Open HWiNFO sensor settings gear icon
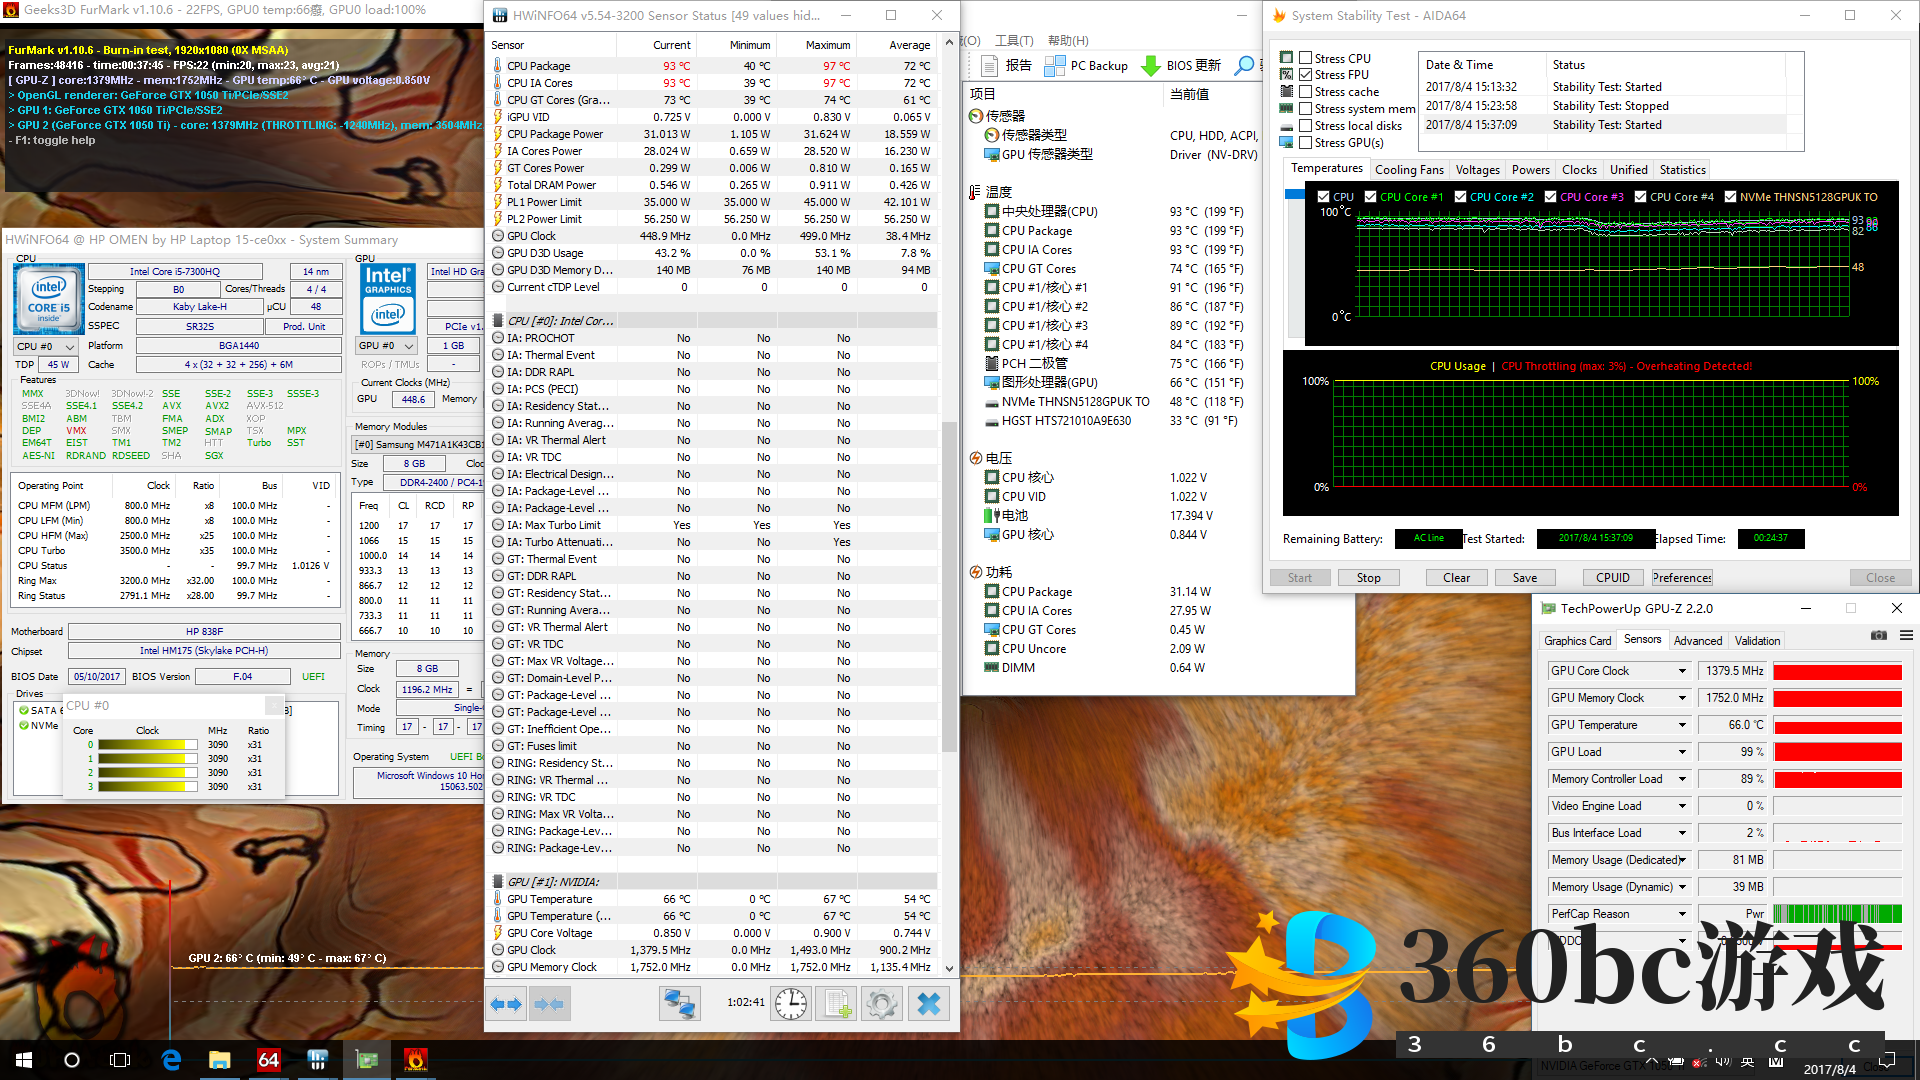 [x=882, y=1004]
